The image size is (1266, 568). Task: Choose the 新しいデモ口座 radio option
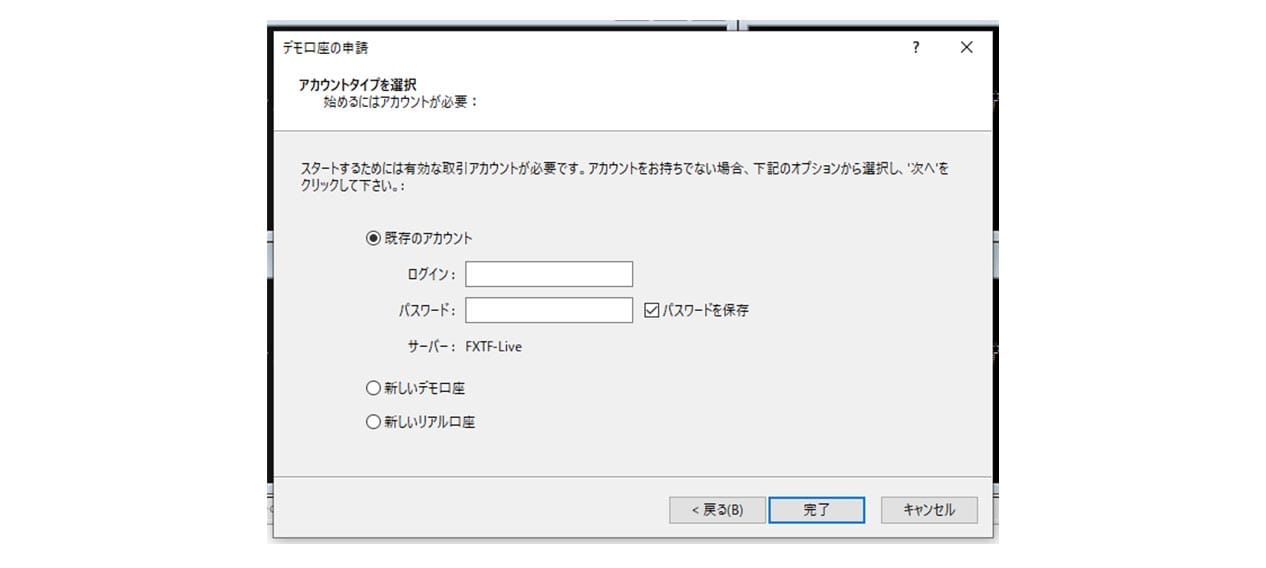point(374,388)
